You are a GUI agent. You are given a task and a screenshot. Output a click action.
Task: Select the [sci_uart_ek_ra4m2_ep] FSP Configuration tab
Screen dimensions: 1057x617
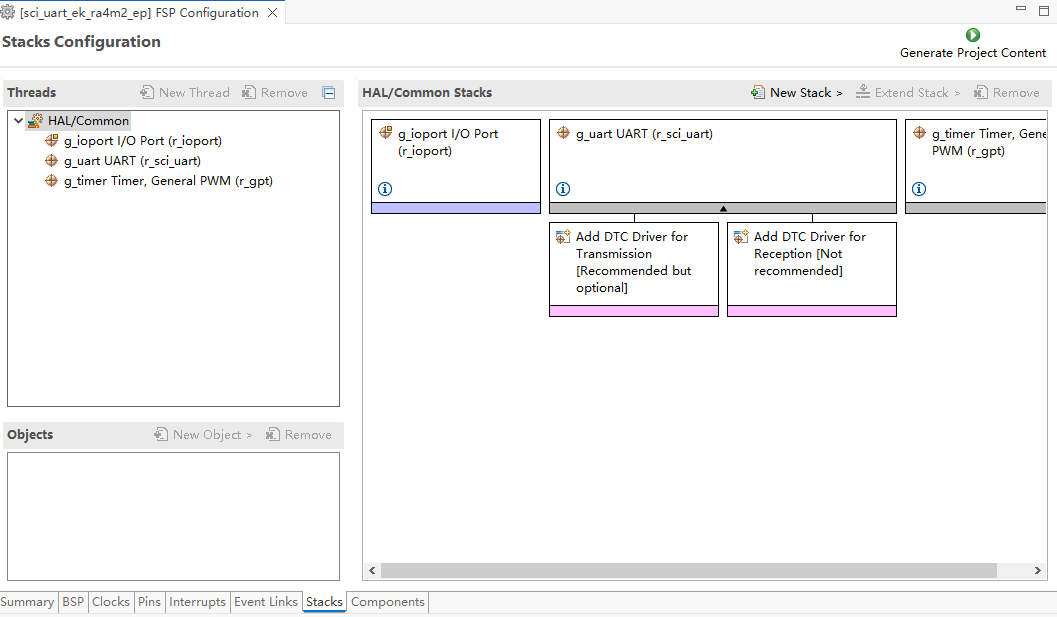click(x=139, y=13)
